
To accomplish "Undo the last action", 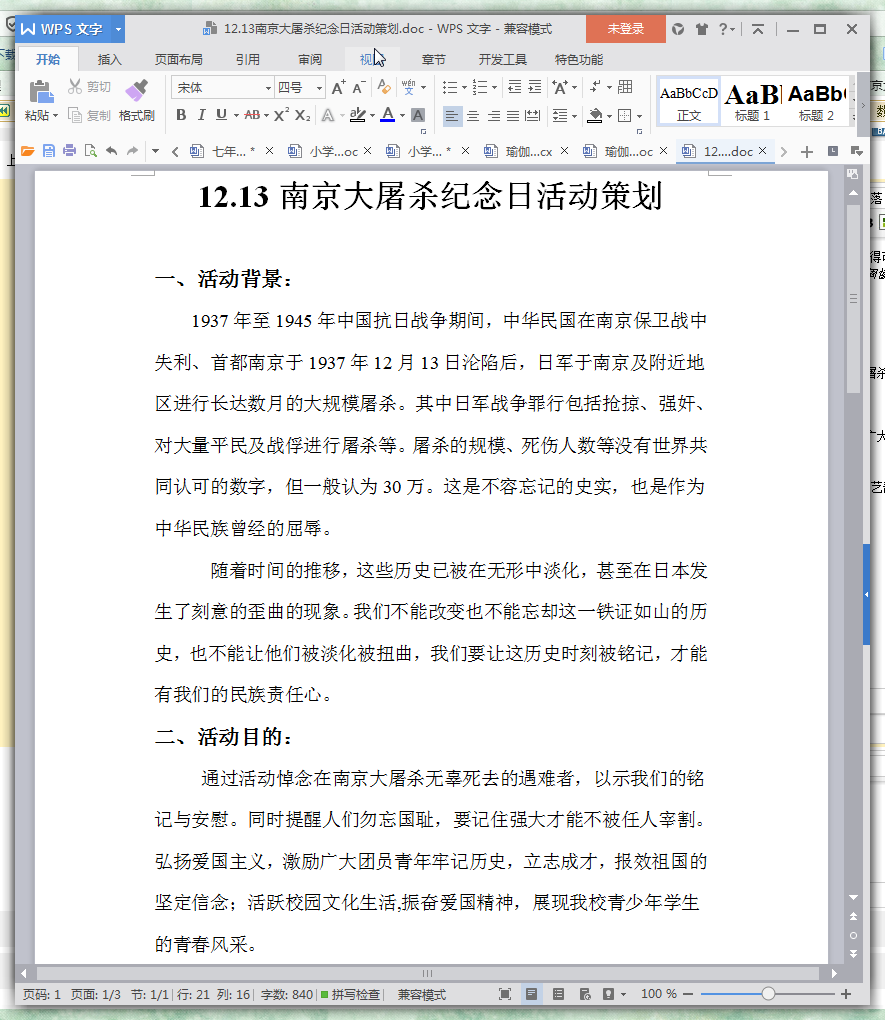I will tap(112, 152).
